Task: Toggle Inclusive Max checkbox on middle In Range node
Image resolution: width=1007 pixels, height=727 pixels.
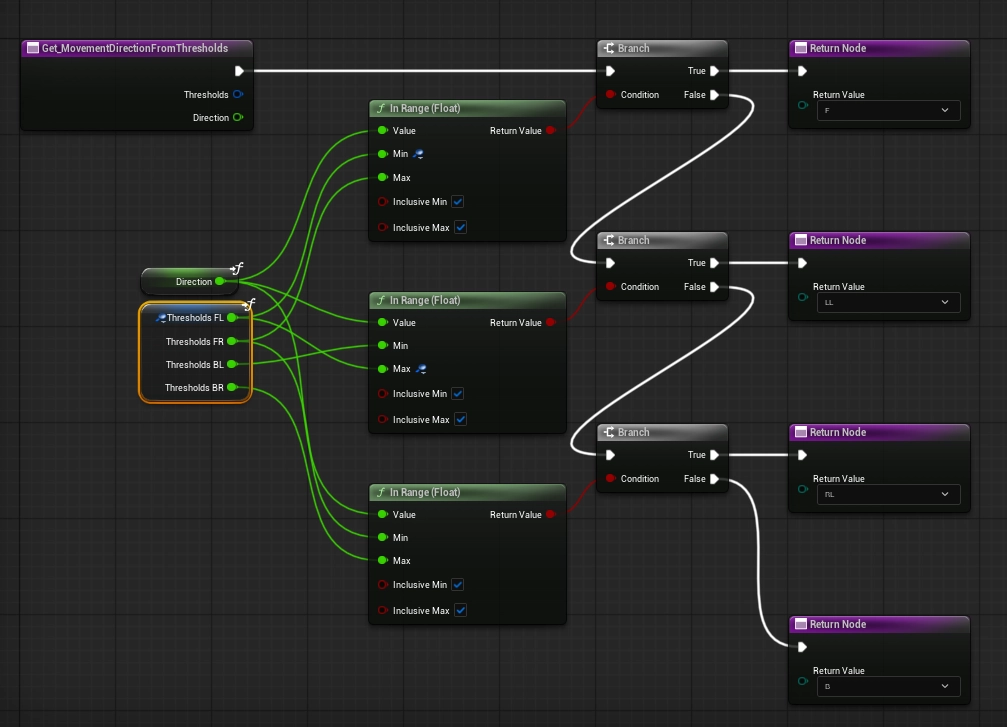Action: pos(460,419)
